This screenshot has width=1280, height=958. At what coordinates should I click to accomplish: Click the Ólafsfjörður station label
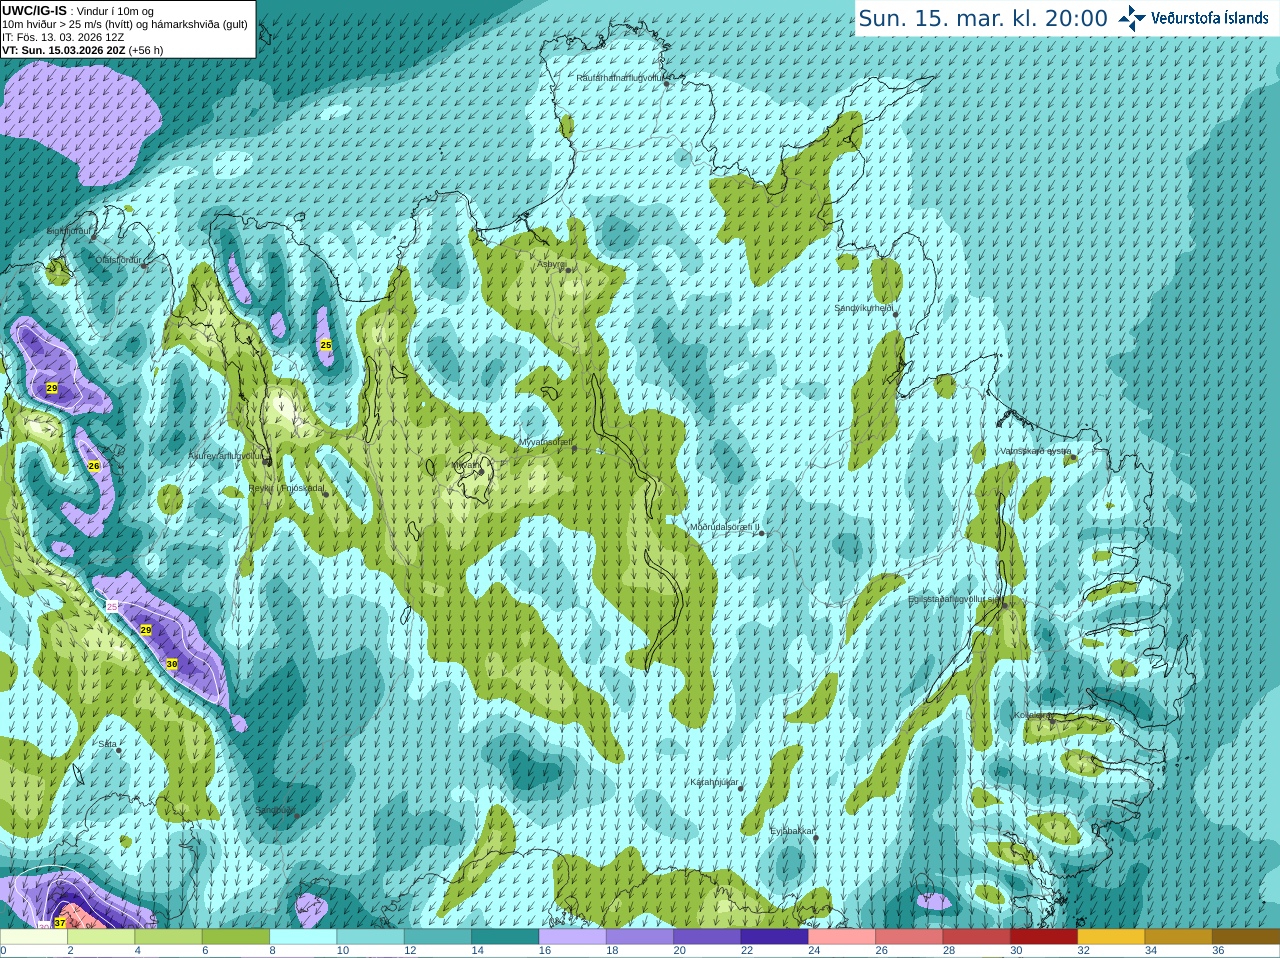(117, 260)
